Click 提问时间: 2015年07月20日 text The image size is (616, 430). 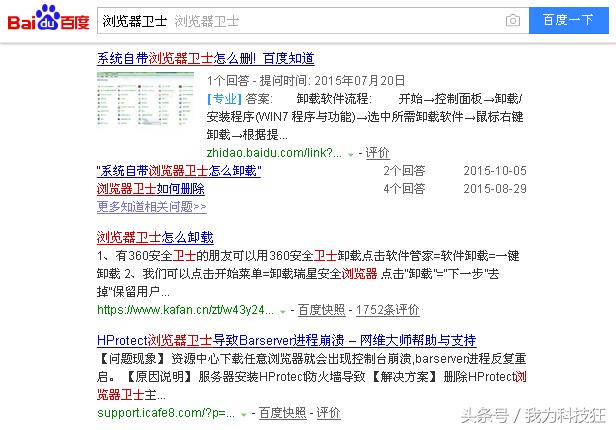coord(332,81)
